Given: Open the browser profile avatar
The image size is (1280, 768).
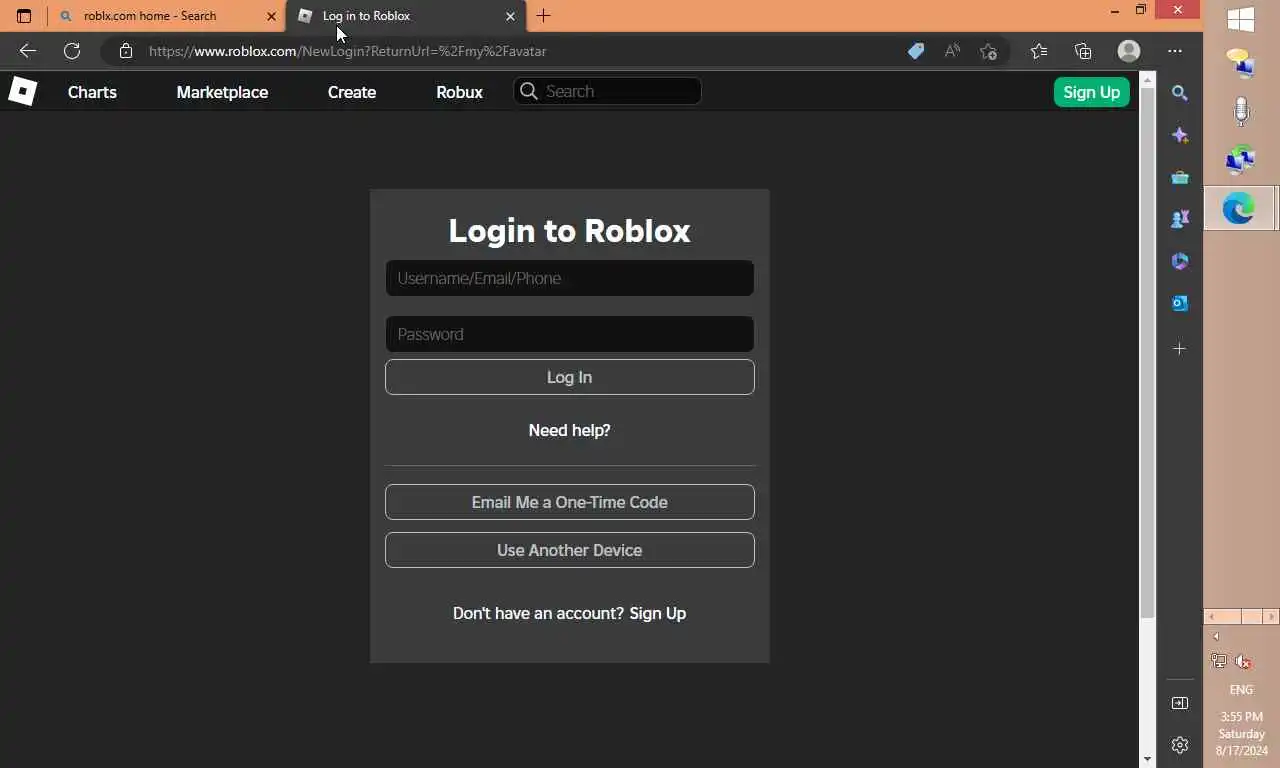Looking at the screenshot, I should pos(1129,51).
